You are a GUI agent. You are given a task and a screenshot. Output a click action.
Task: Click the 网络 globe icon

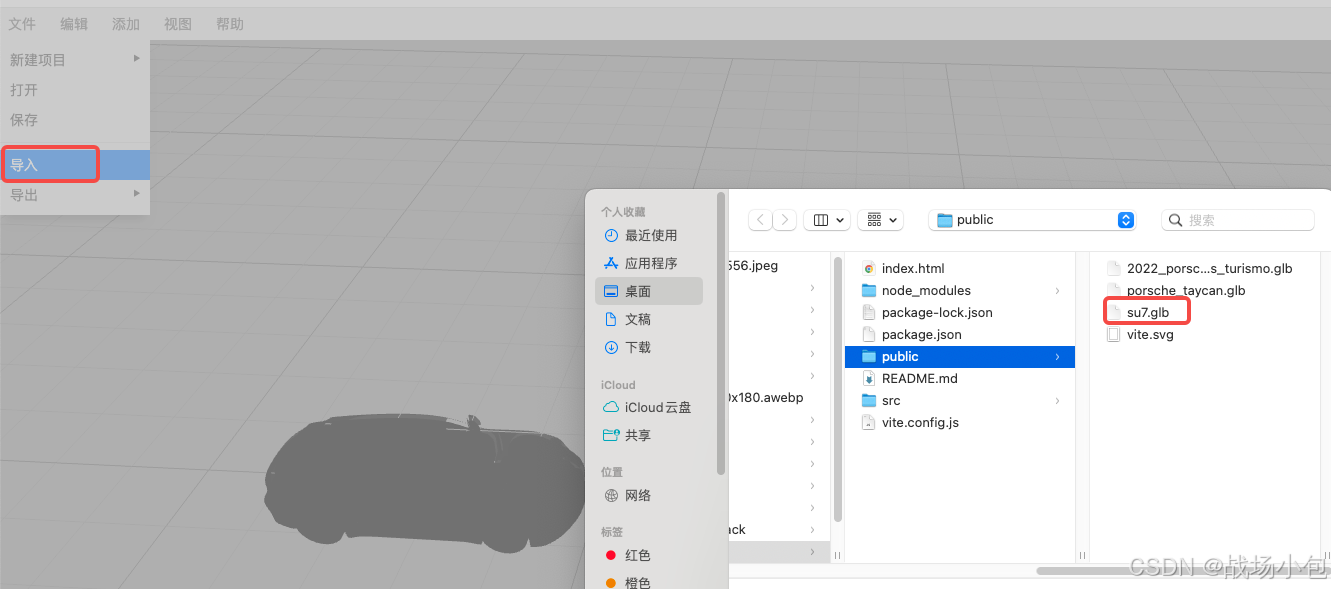pyautogui.click(x=612, y=495)
